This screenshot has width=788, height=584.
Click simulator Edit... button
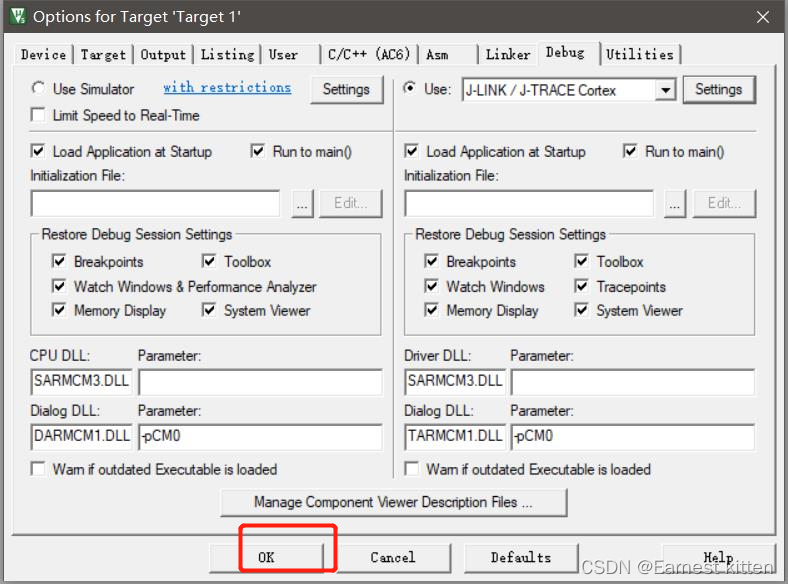(351, 204)
